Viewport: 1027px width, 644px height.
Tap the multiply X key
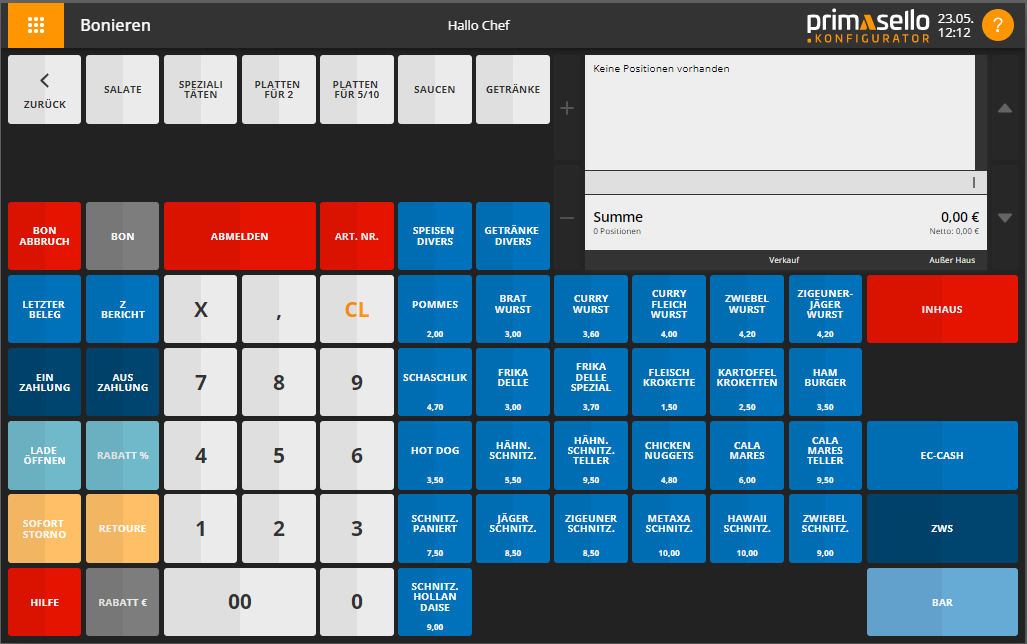[200, 309]
